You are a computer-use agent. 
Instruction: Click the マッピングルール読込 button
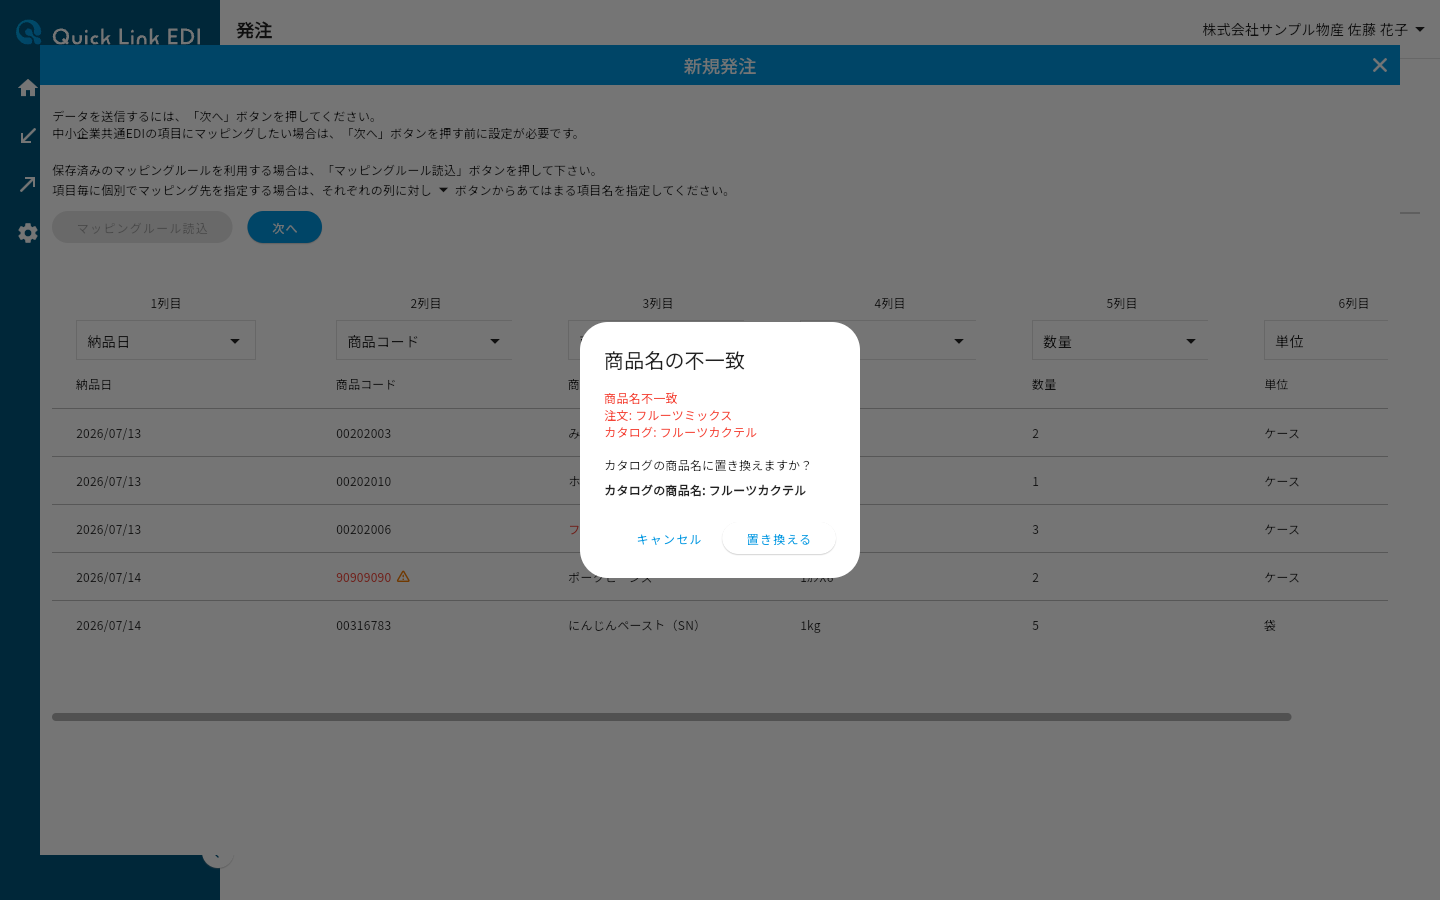click(x=142, y=228)
